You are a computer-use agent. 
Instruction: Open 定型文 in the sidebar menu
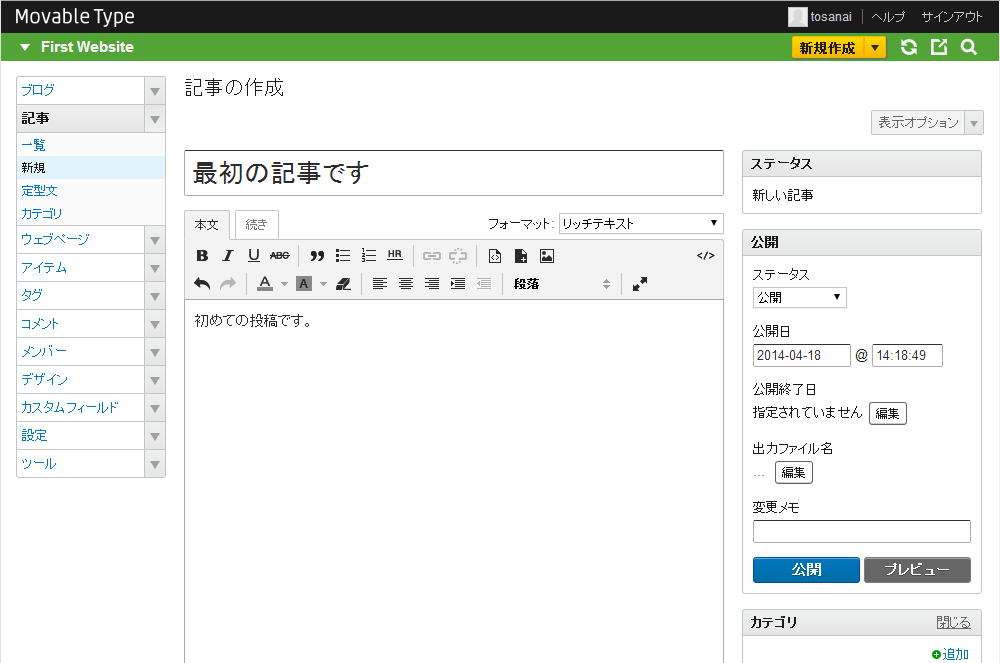(40, 190)
